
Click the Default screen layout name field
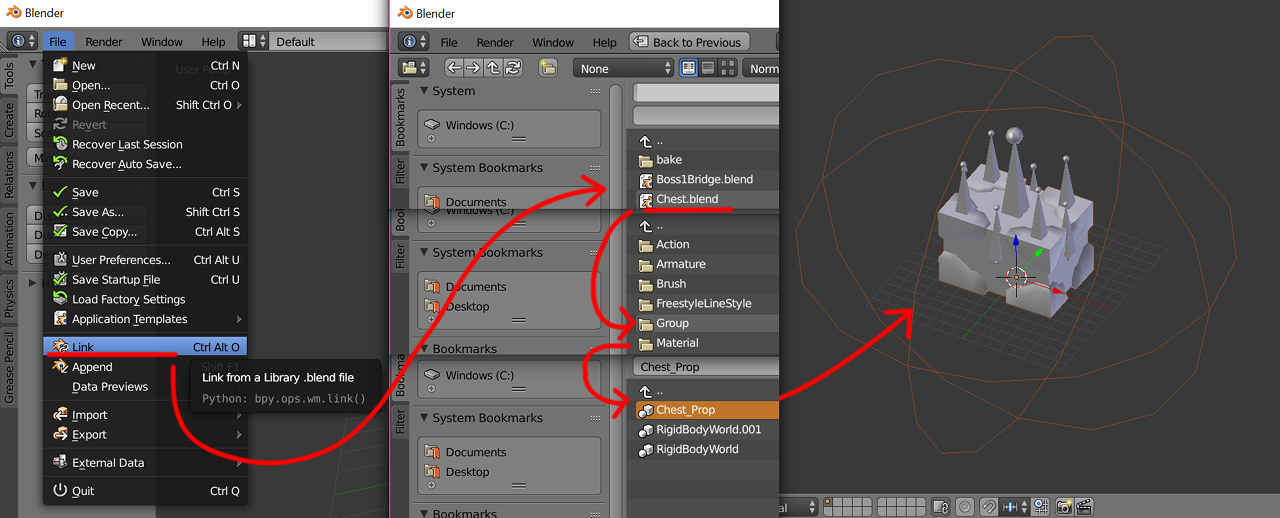tap(327, 42)
